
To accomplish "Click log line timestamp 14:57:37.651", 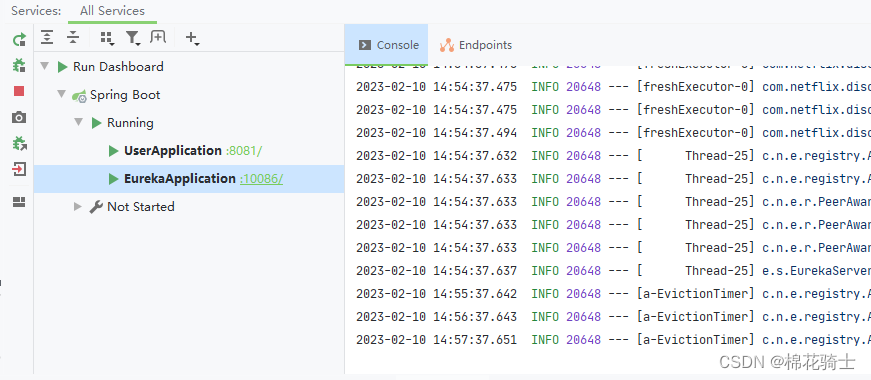I will coord(475,339).
